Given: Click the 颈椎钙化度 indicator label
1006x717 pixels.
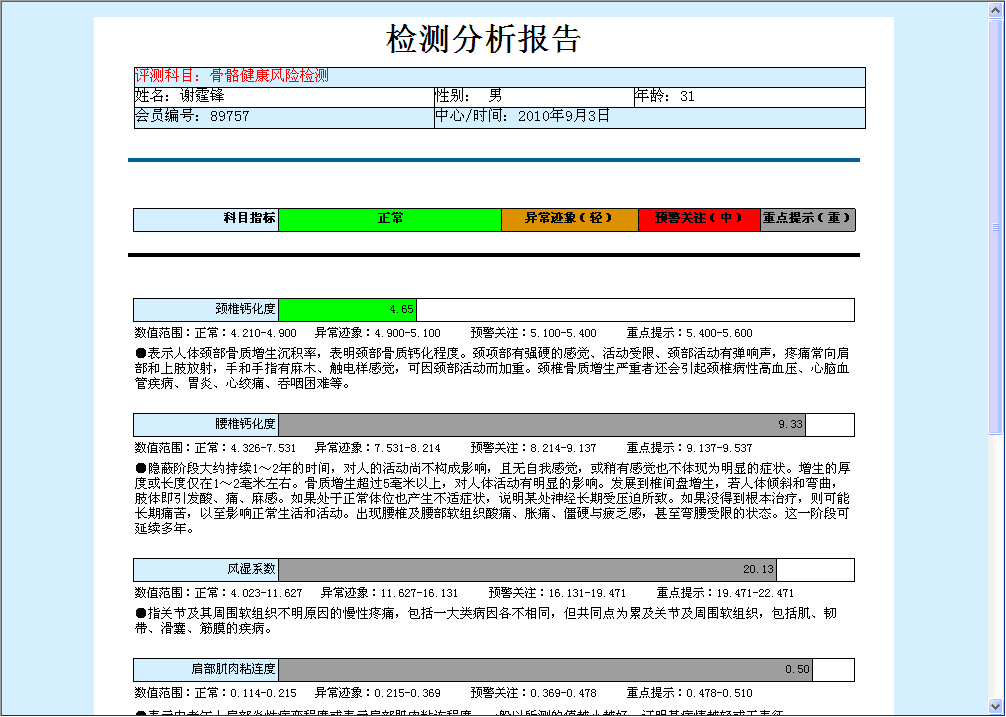Looking at the screenshot, I should click(x=206, y=310).
